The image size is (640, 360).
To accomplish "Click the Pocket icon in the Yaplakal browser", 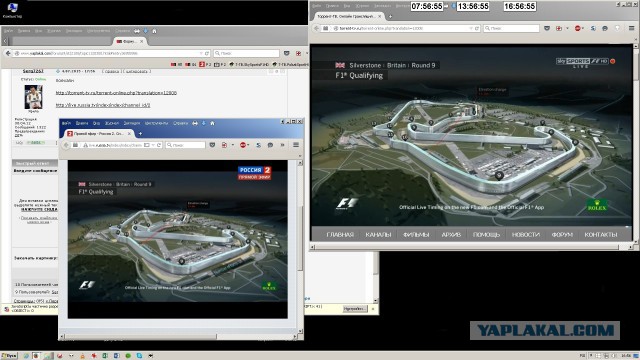I will (x=287, y=53).
